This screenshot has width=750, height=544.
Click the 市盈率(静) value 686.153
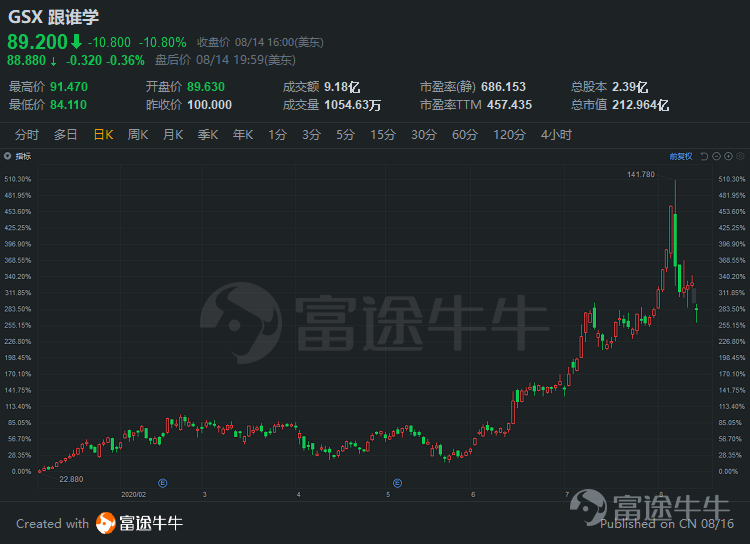click(503, 87)
